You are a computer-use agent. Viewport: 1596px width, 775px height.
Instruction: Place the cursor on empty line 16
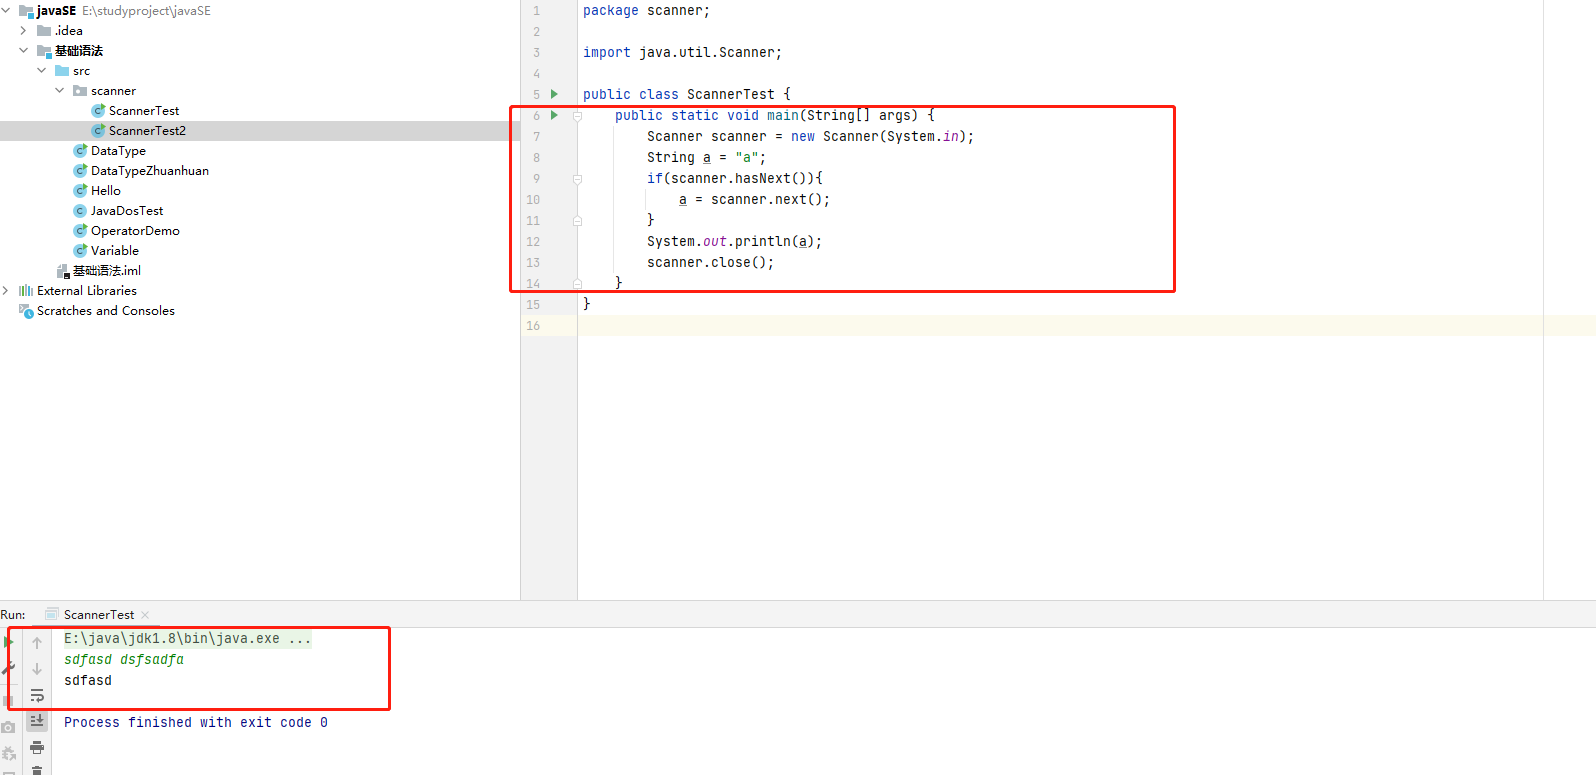(x=1086, y=326)
